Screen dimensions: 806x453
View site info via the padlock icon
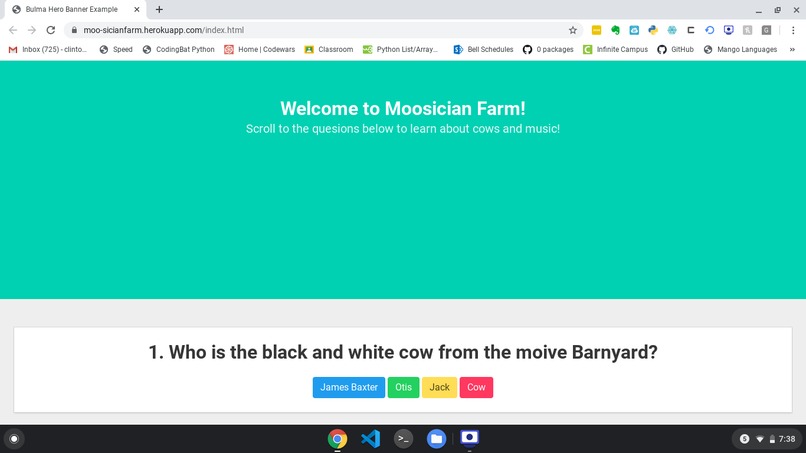click(74, 30)
